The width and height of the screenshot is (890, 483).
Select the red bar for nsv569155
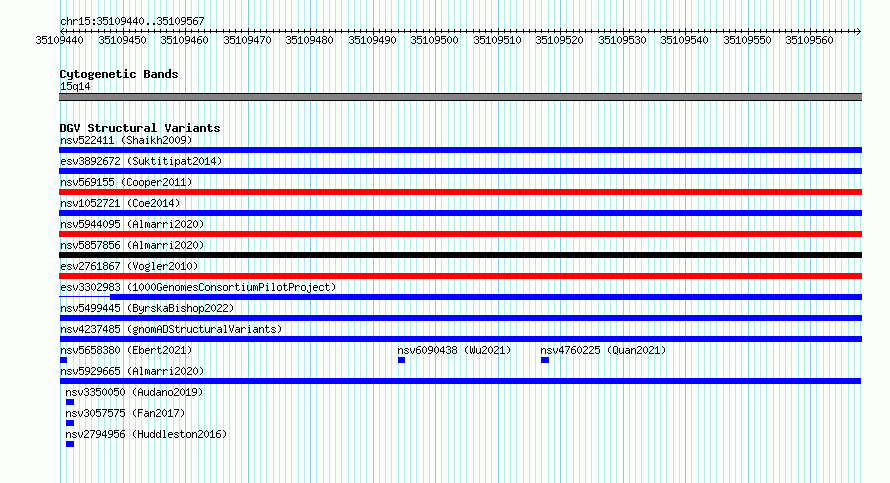(460, 192)
